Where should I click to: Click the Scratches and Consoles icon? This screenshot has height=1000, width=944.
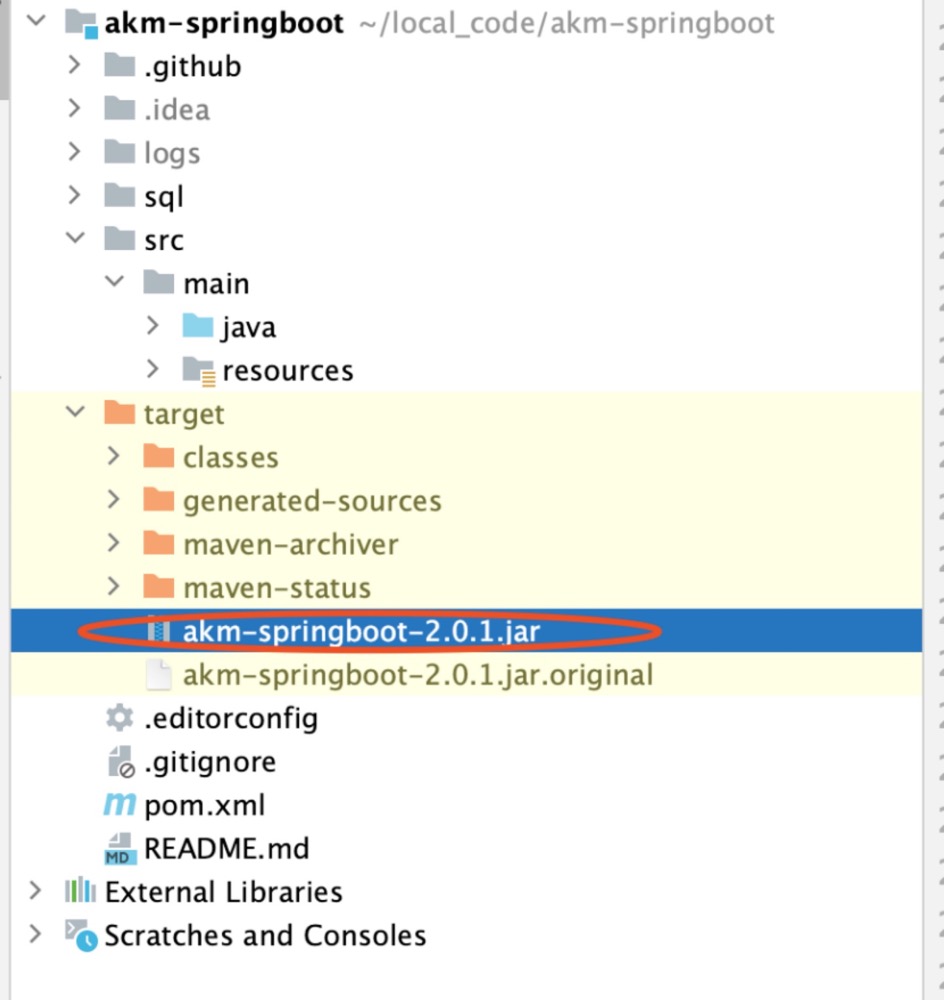[x=80, y=936]
